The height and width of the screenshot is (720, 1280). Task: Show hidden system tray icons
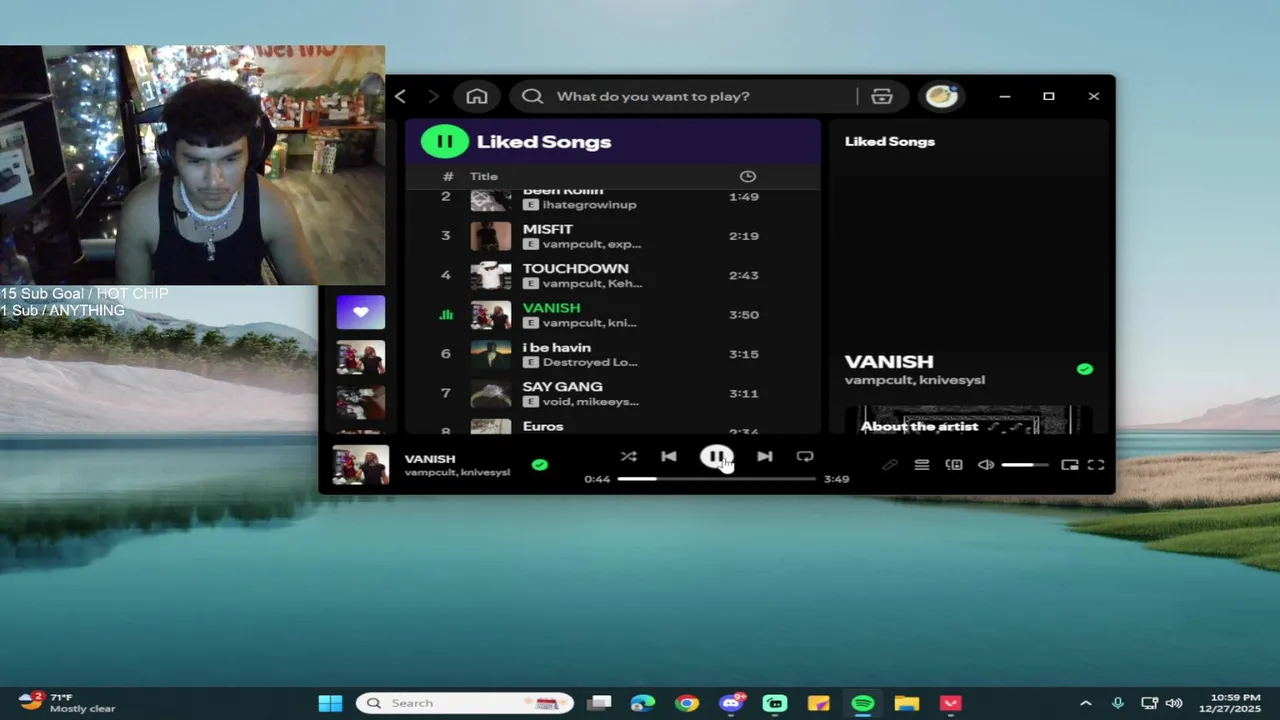pyautogui.click(x=1085, y=703)
